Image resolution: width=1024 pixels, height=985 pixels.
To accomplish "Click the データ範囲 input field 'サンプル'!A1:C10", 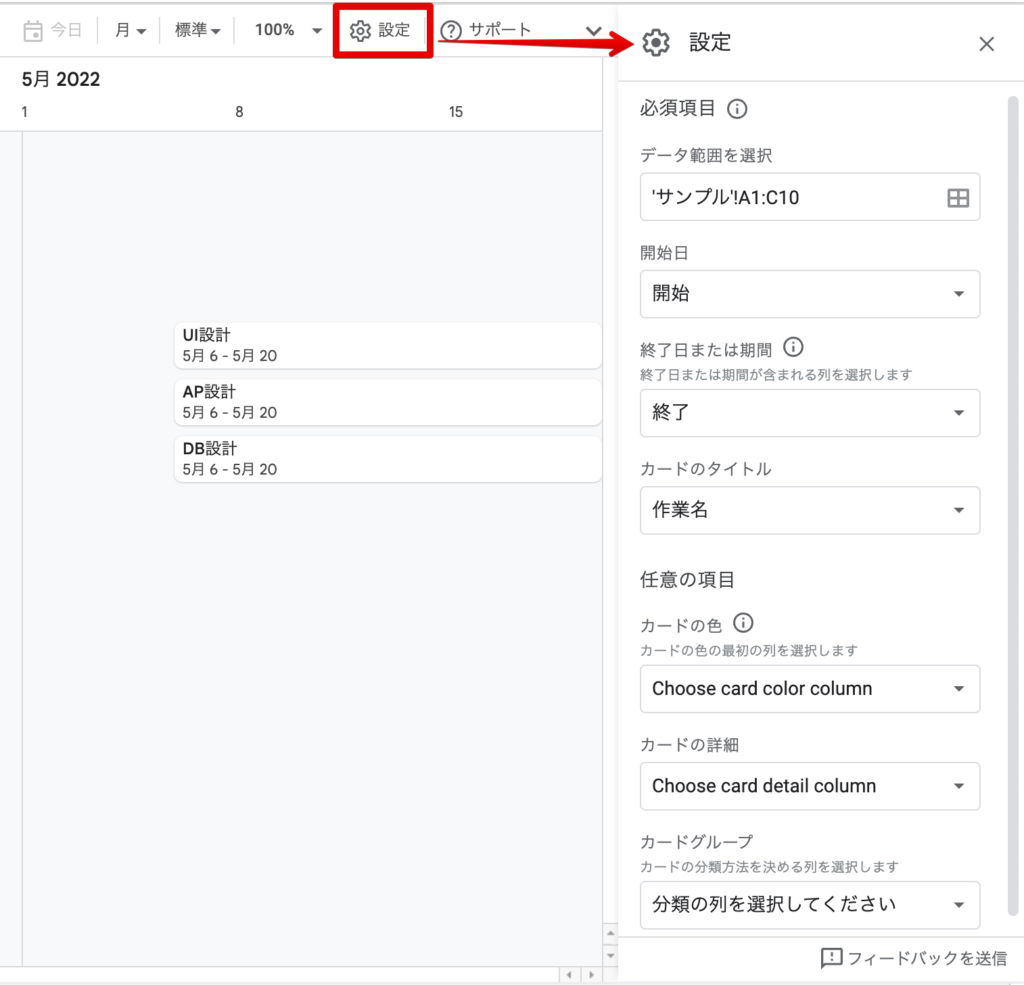I will coord(810,197).
